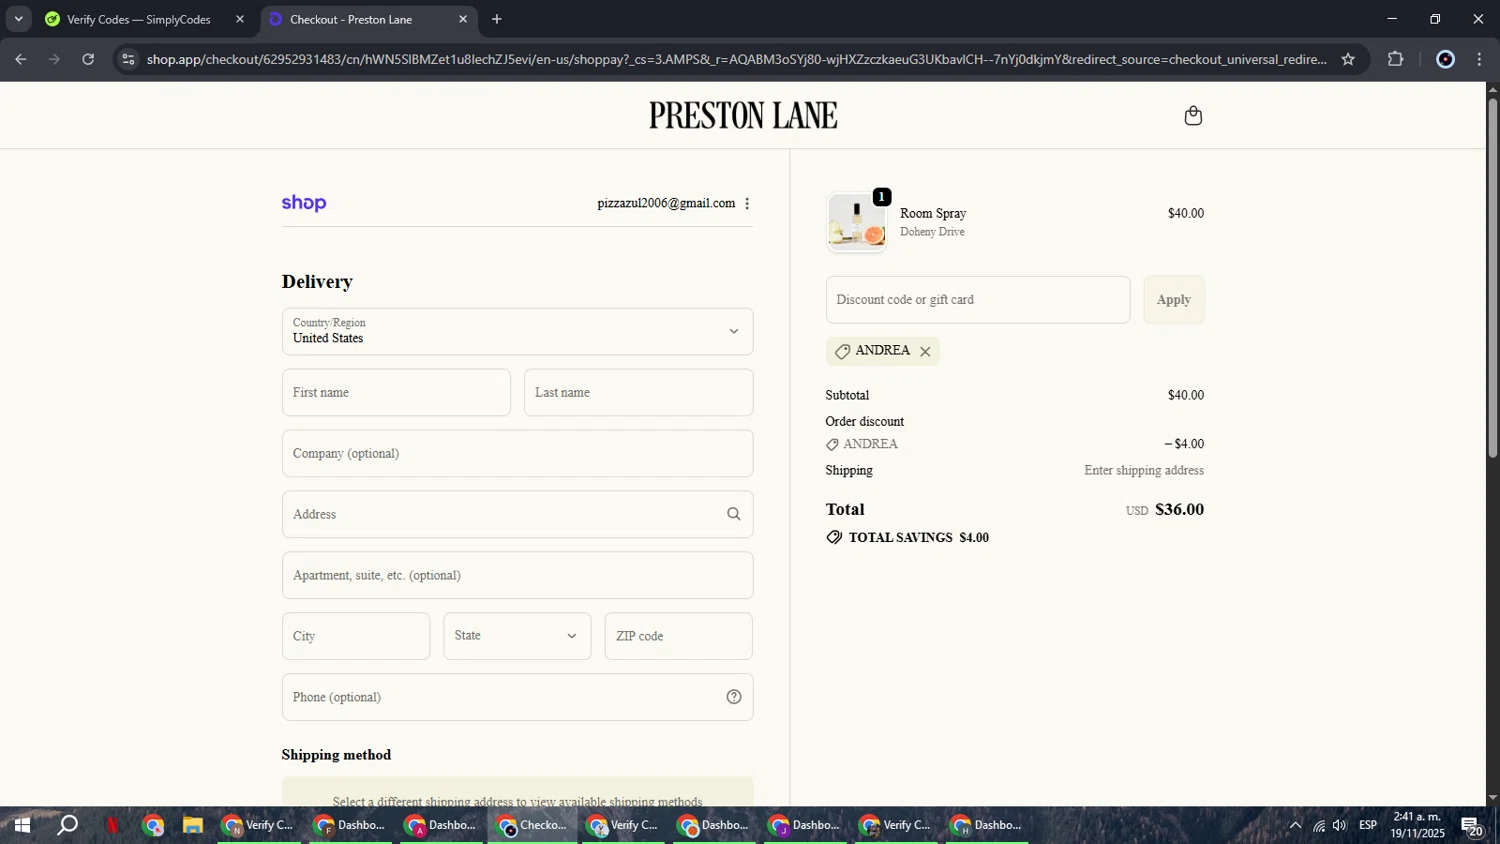
Task: Open the State dropdown
Action: point(517,636)
